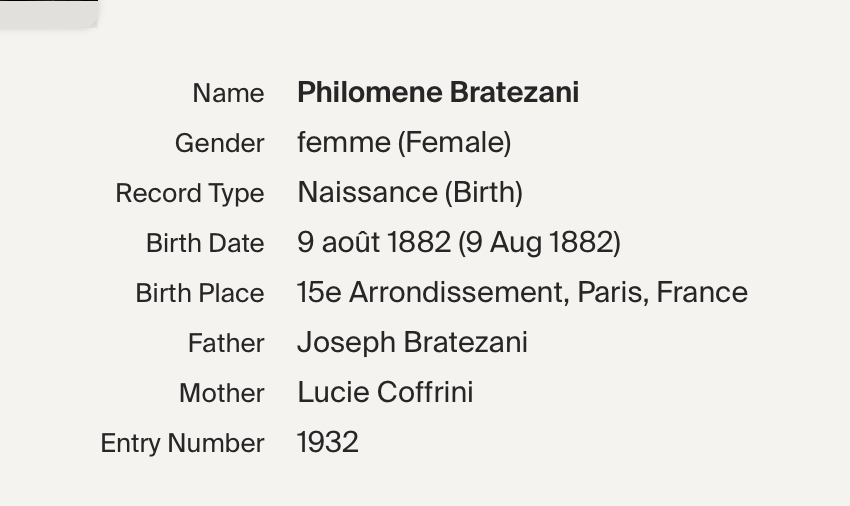Click the English date (9 Aug 1882)
The width and height of the screenshot is (850, 506).
[539, 242]
